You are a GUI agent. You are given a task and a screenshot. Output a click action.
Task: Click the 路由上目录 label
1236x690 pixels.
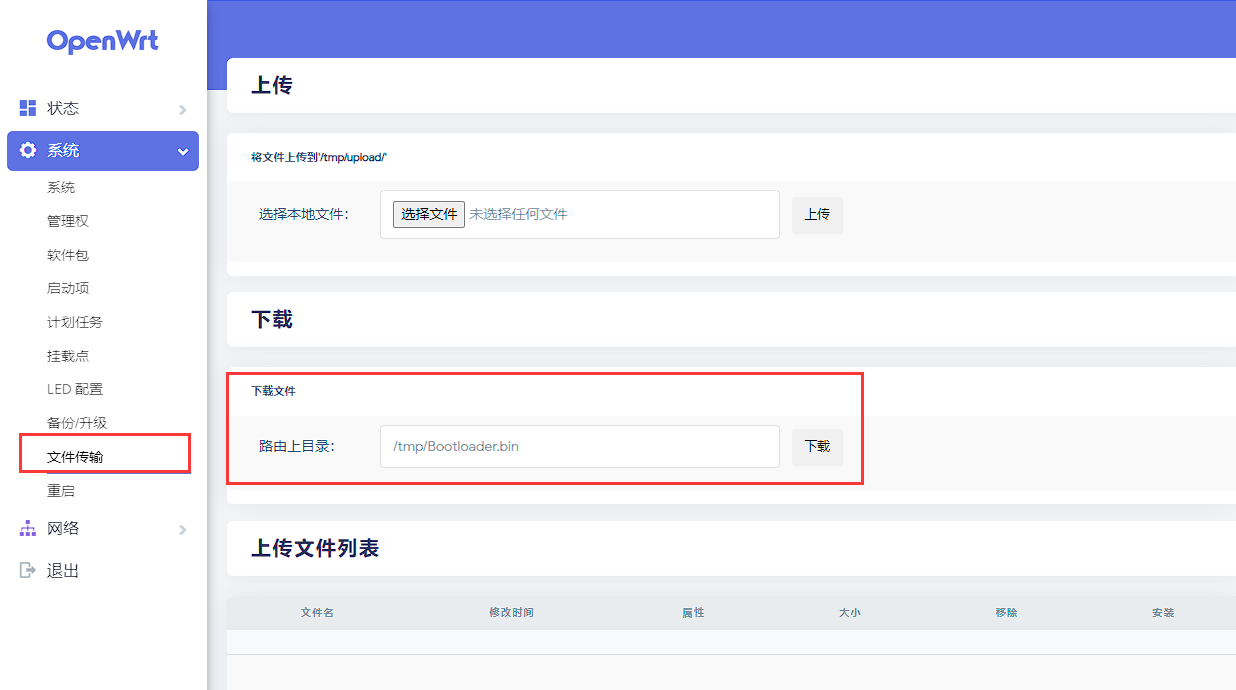pos(297,446)
